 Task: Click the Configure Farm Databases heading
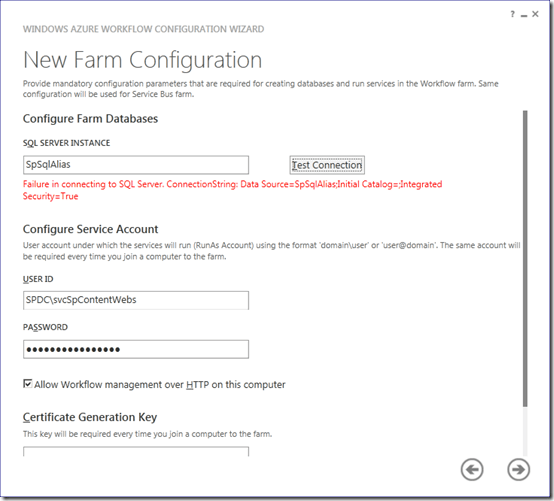[x=90, y=119]
